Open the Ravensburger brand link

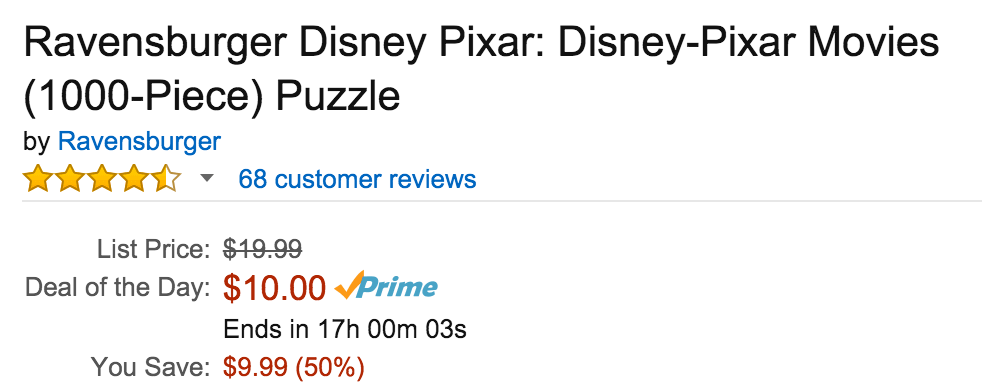(x=139, y=142)
